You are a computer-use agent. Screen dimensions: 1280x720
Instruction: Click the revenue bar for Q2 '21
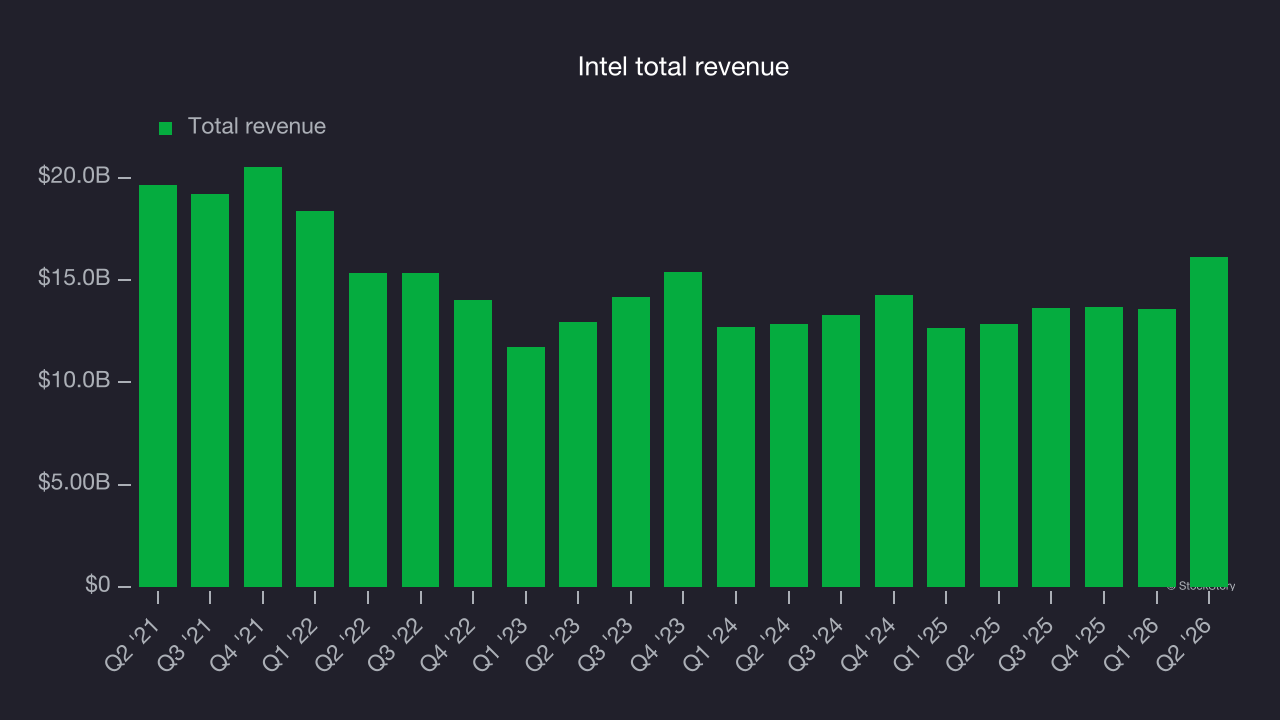(158, 386)
